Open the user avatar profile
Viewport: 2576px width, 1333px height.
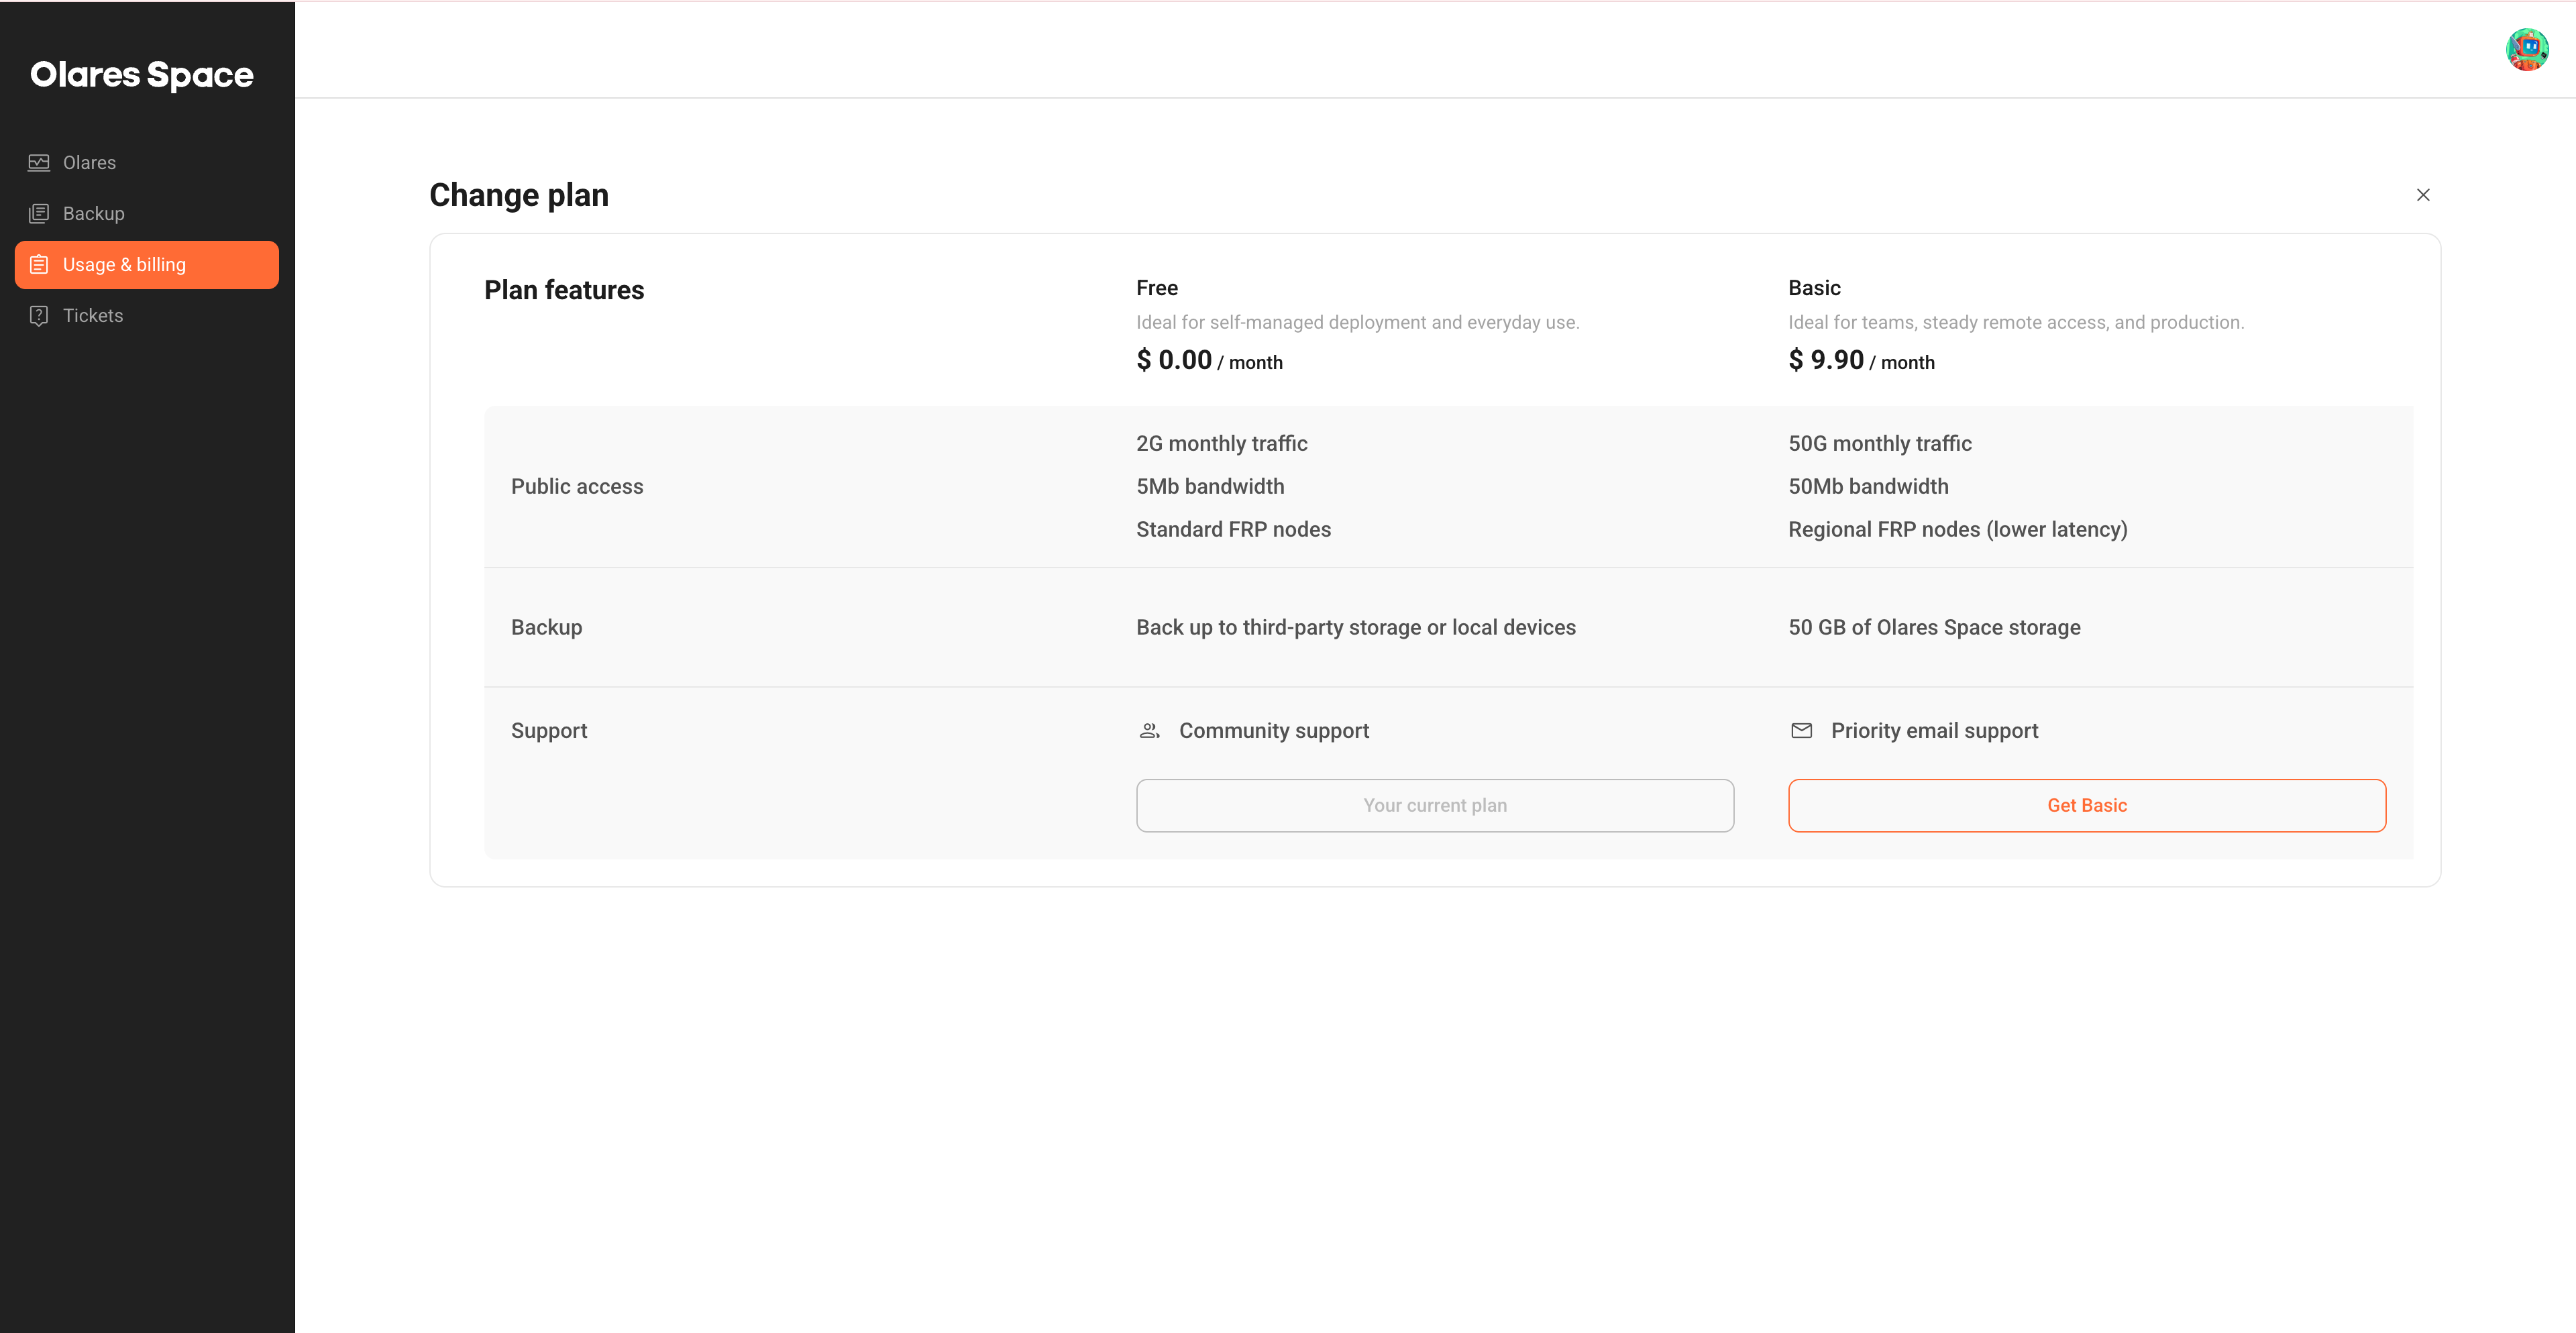tap(2526, 49)
